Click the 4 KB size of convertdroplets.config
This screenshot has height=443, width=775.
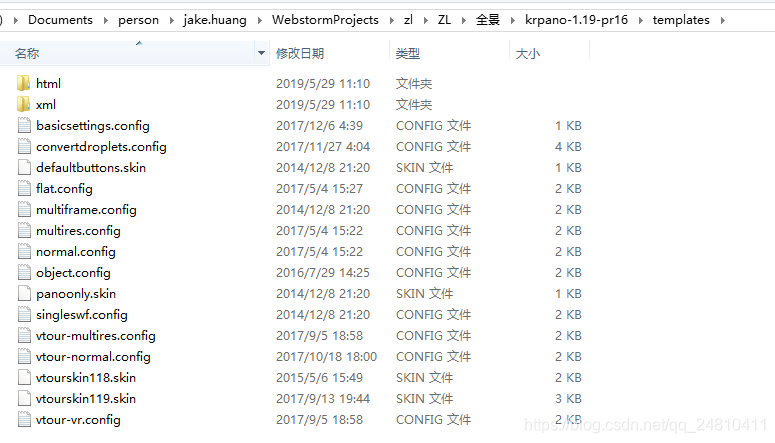click(568, 146)
